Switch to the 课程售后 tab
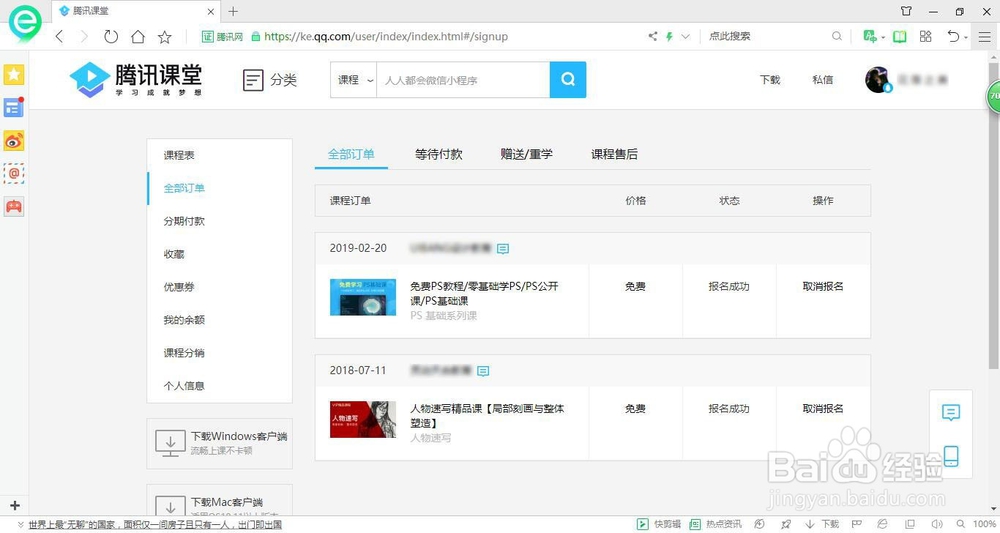 point(614,154)
